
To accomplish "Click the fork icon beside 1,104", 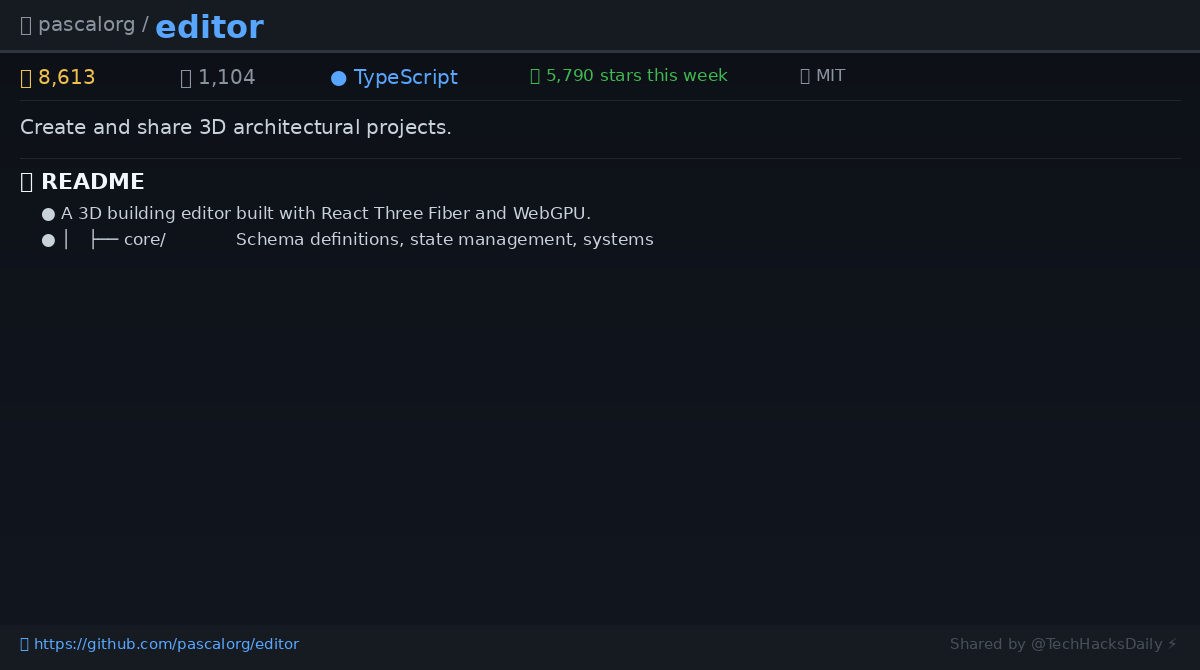I will pyautogui.click(x=186, y=77).
